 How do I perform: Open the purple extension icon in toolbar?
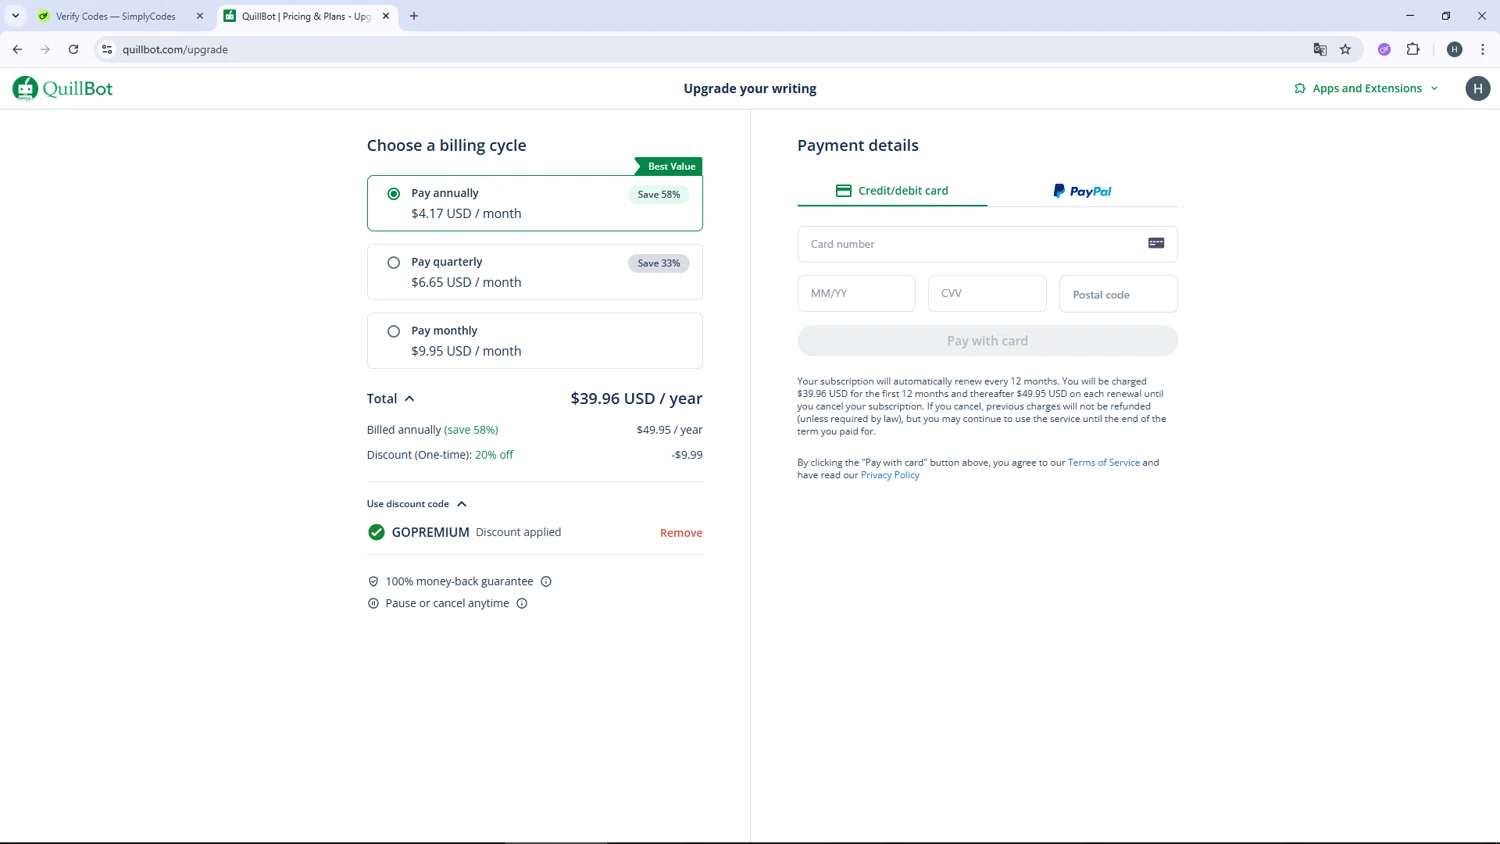pos(1384,49)
